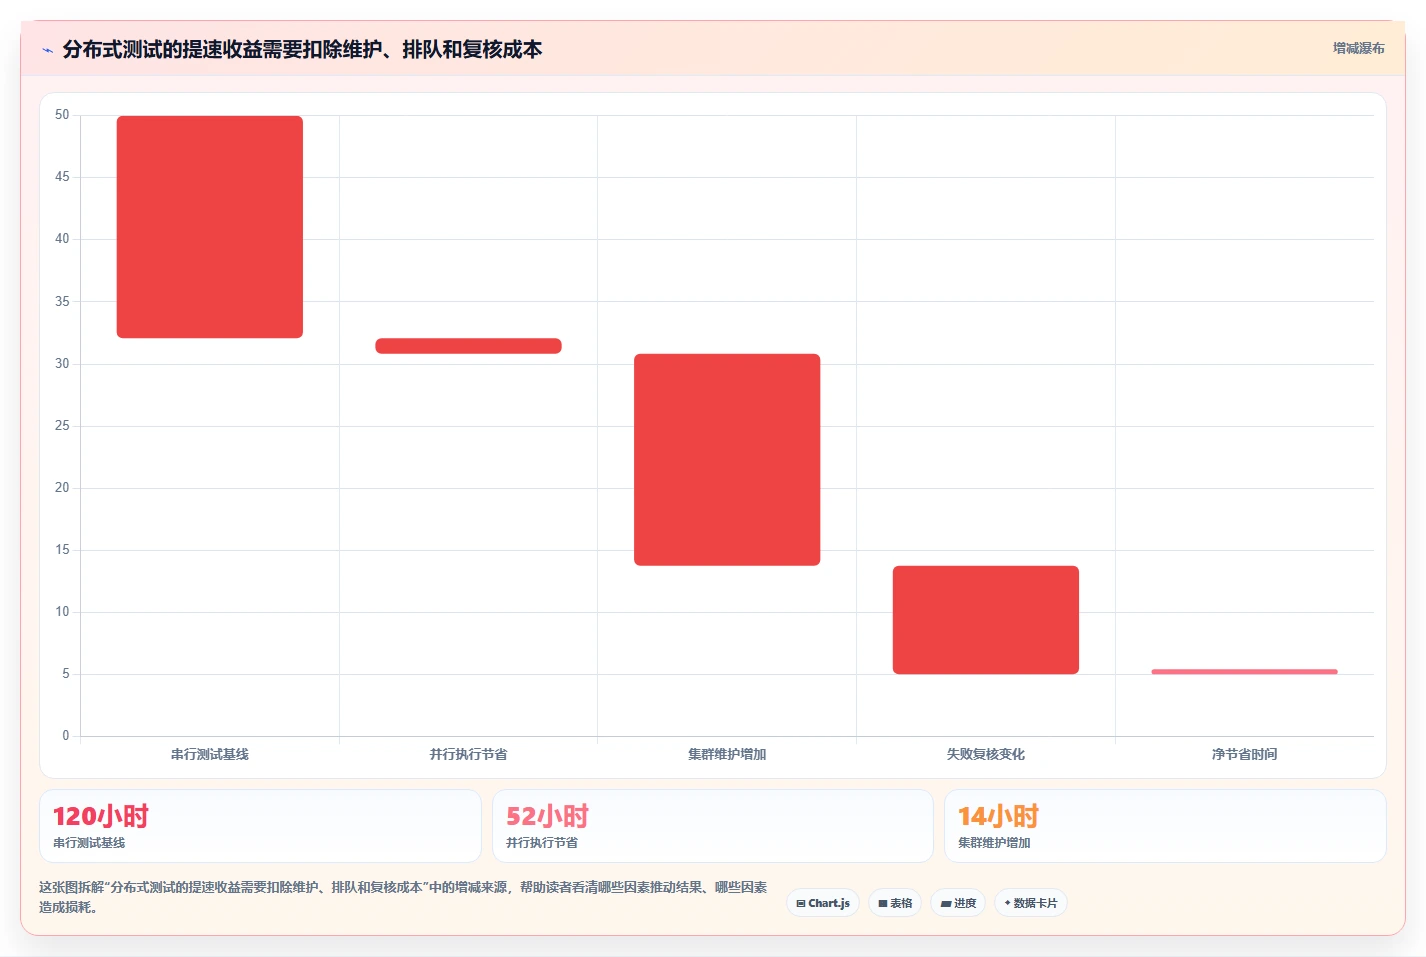Click the description paragraph starting 这张图拆解
Screen dimensions: 1426x957
click(x=404, y=897)
